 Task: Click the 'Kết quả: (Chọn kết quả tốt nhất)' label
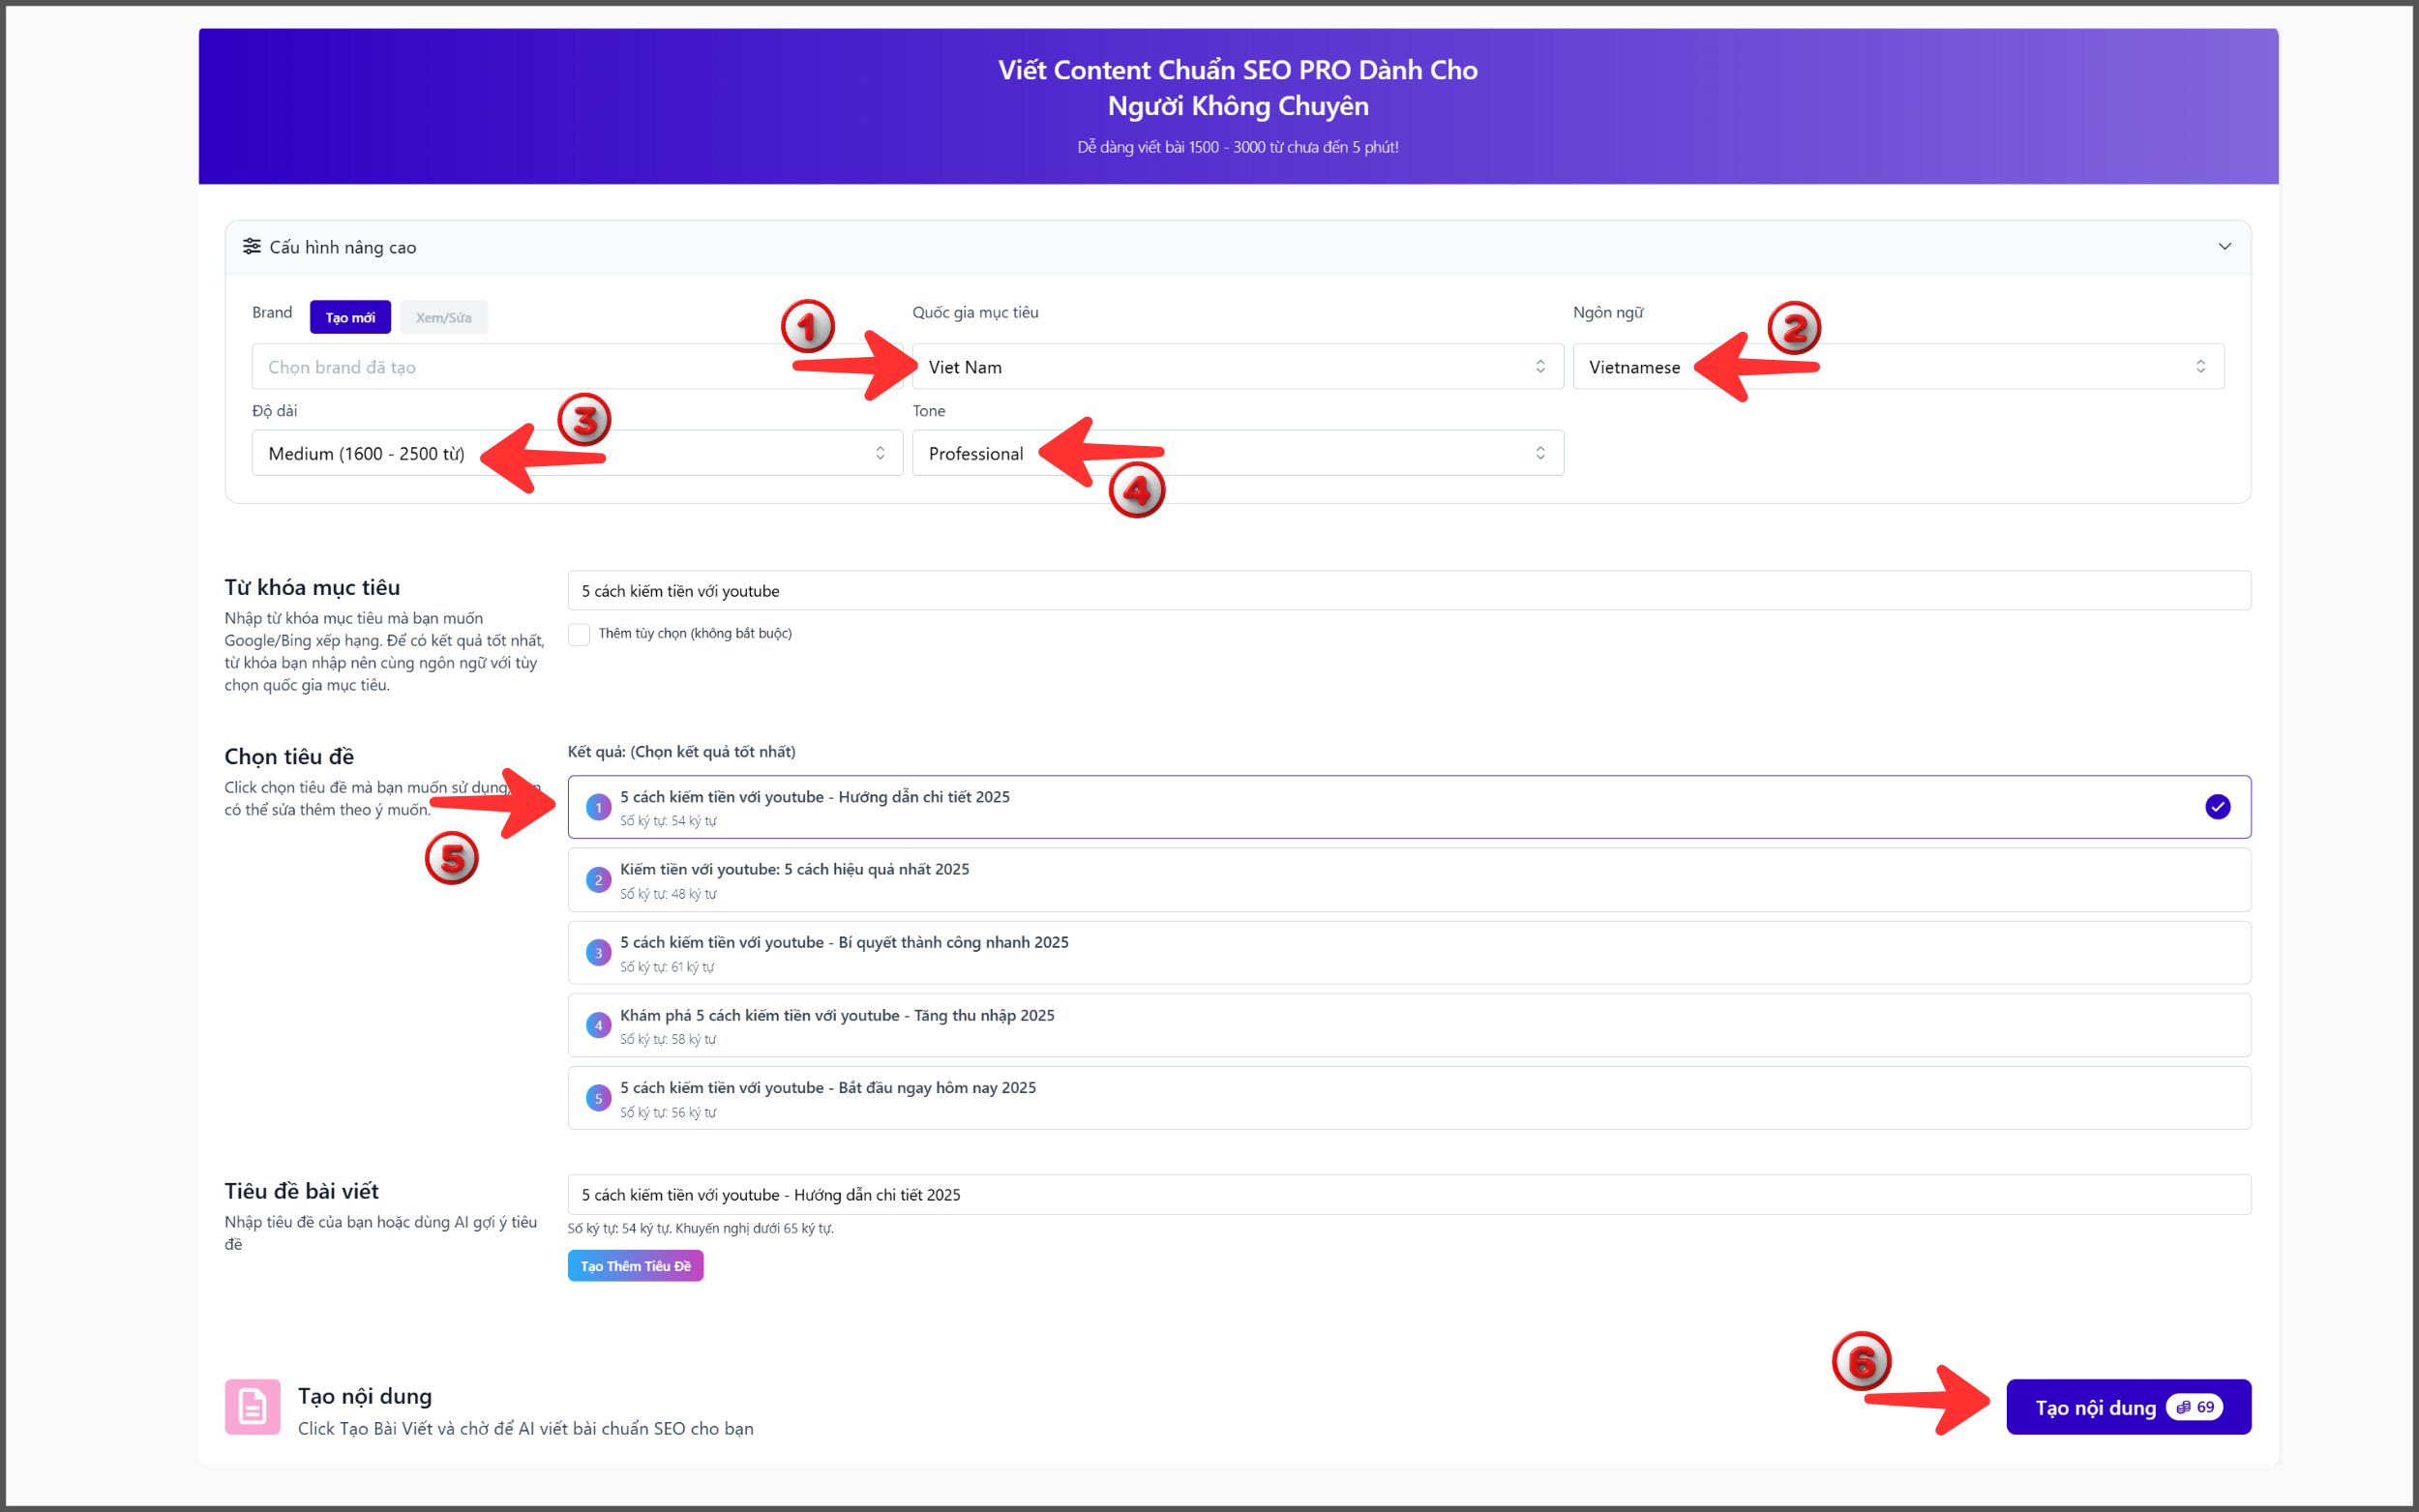coord(682,752)
